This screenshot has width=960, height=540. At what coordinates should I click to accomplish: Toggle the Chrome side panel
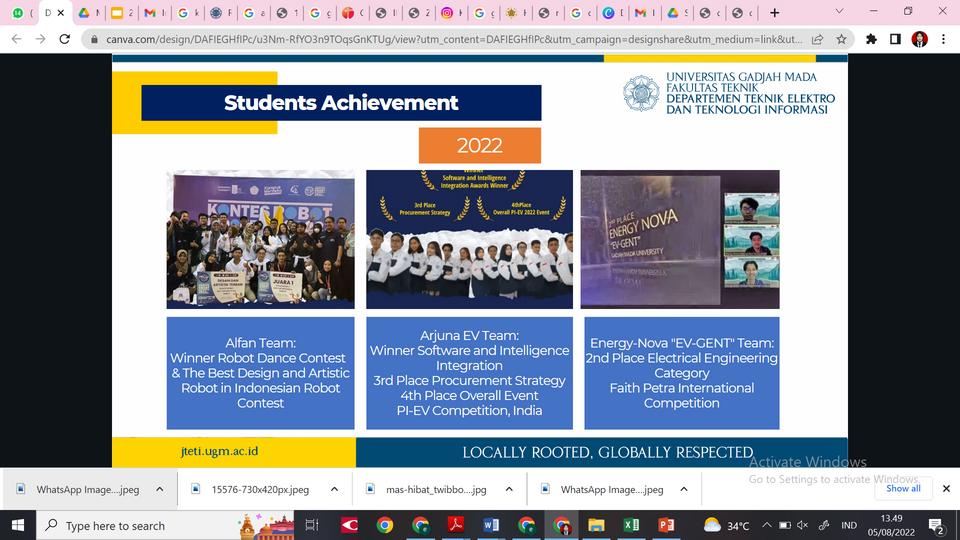(895, 39)
